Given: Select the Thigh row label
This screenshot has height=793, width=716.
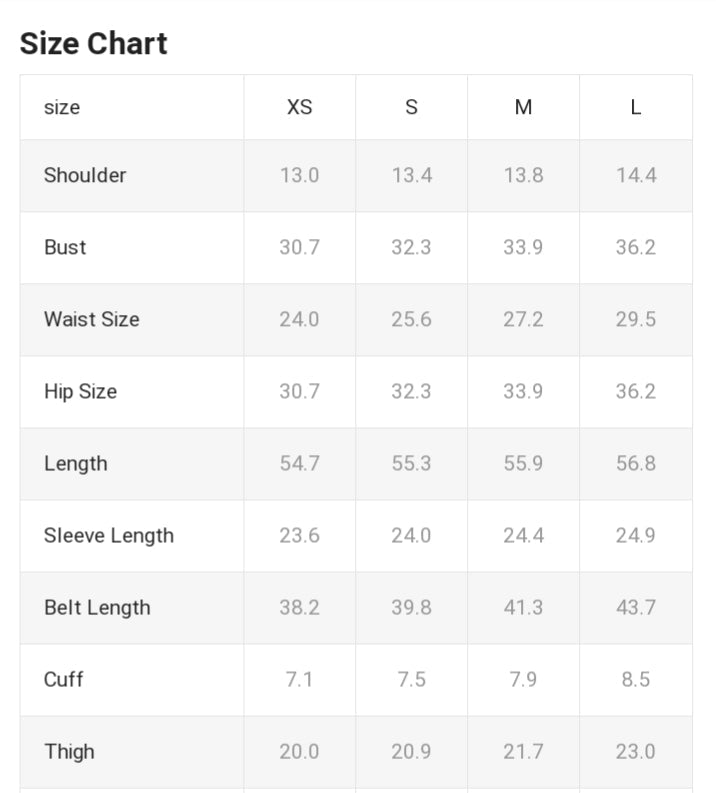Looking at the screenshot, I should coord(69,751).
